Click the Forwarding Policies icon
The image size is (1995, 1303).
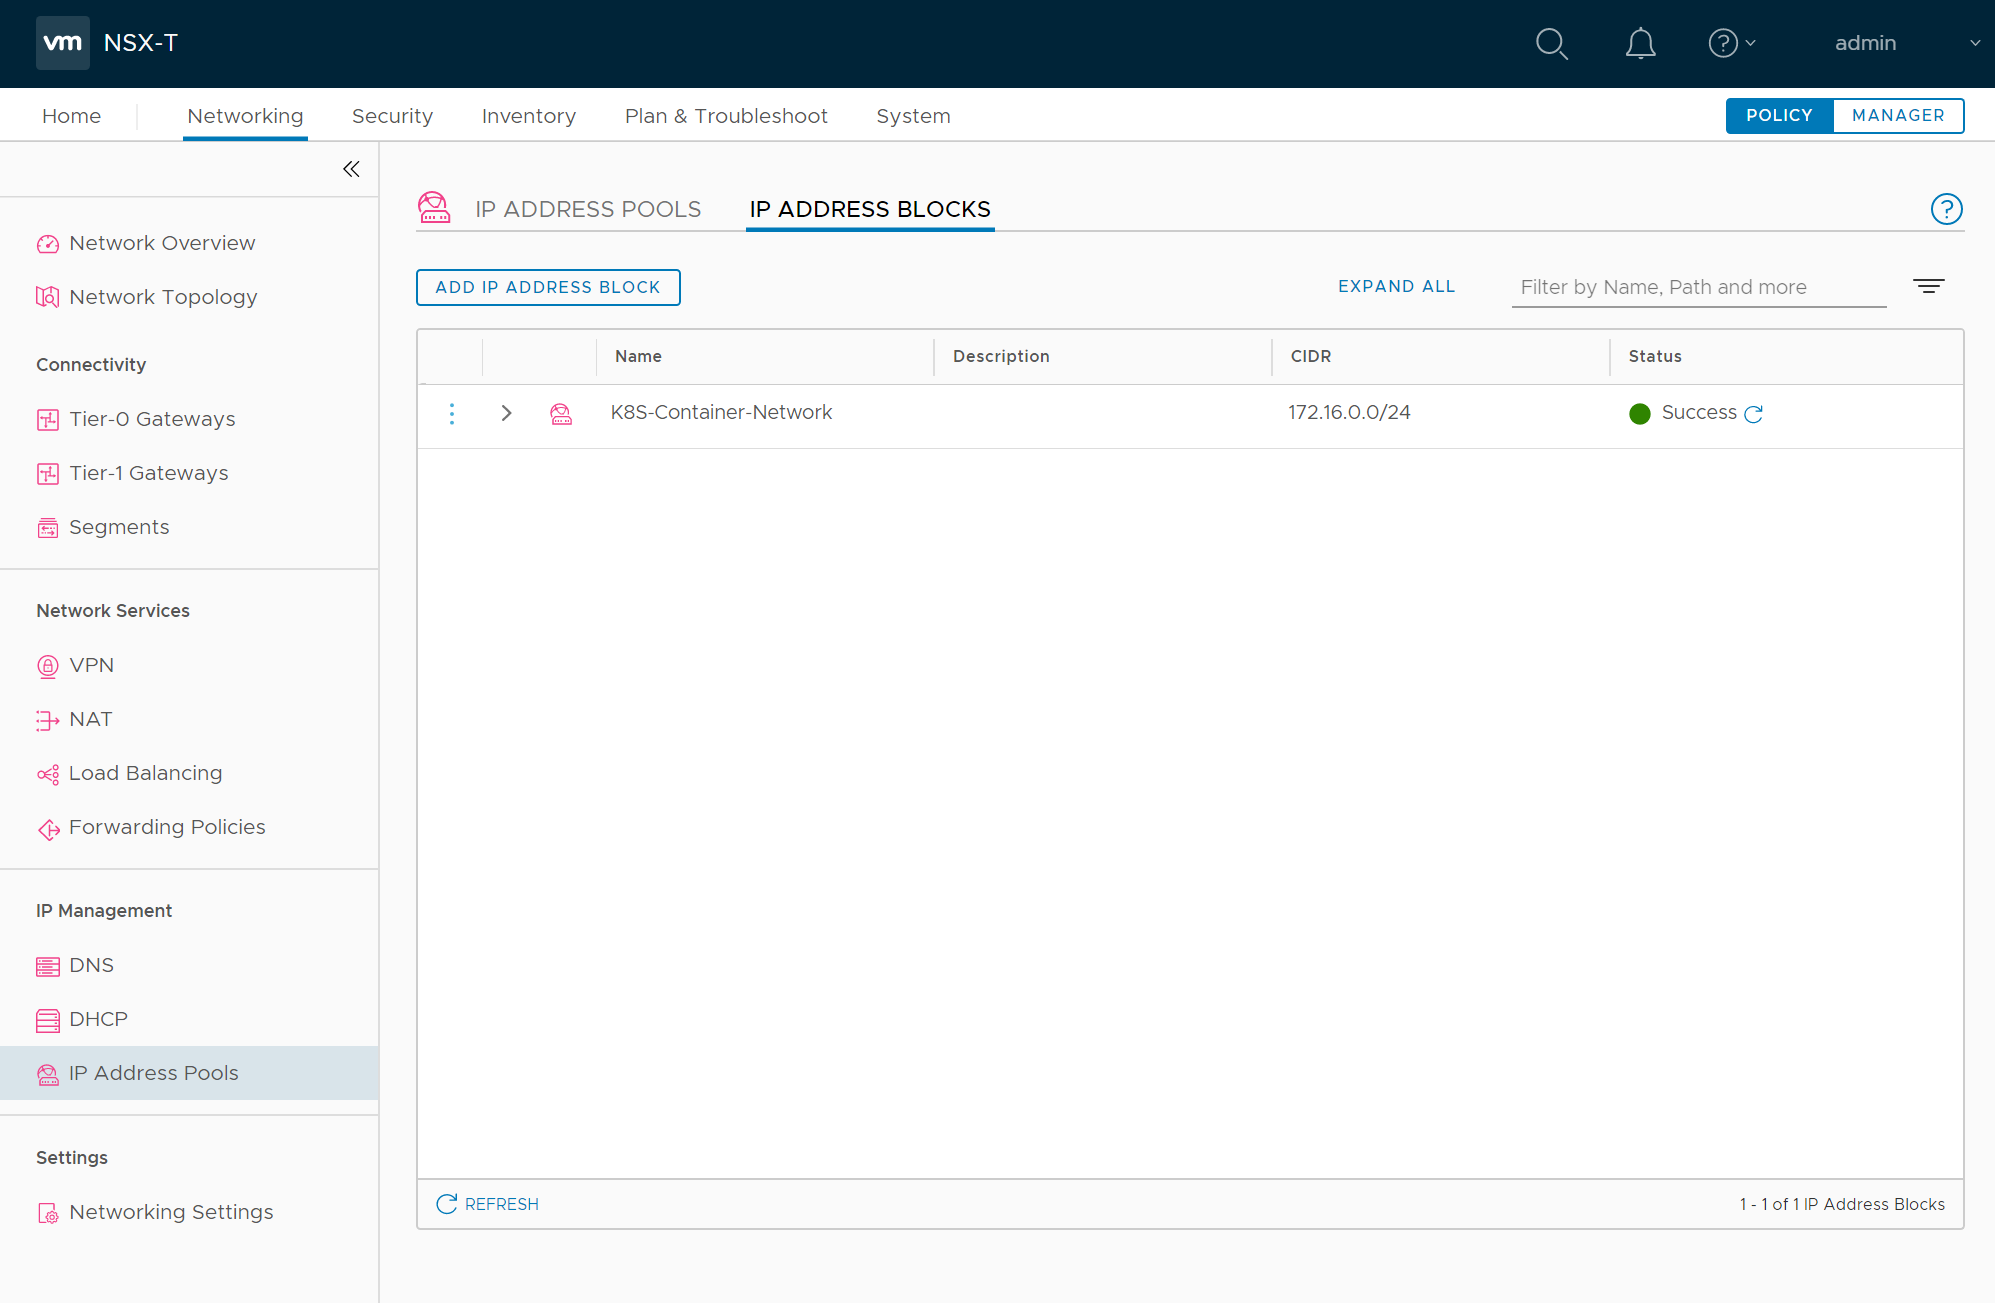[x=48, y=830]
